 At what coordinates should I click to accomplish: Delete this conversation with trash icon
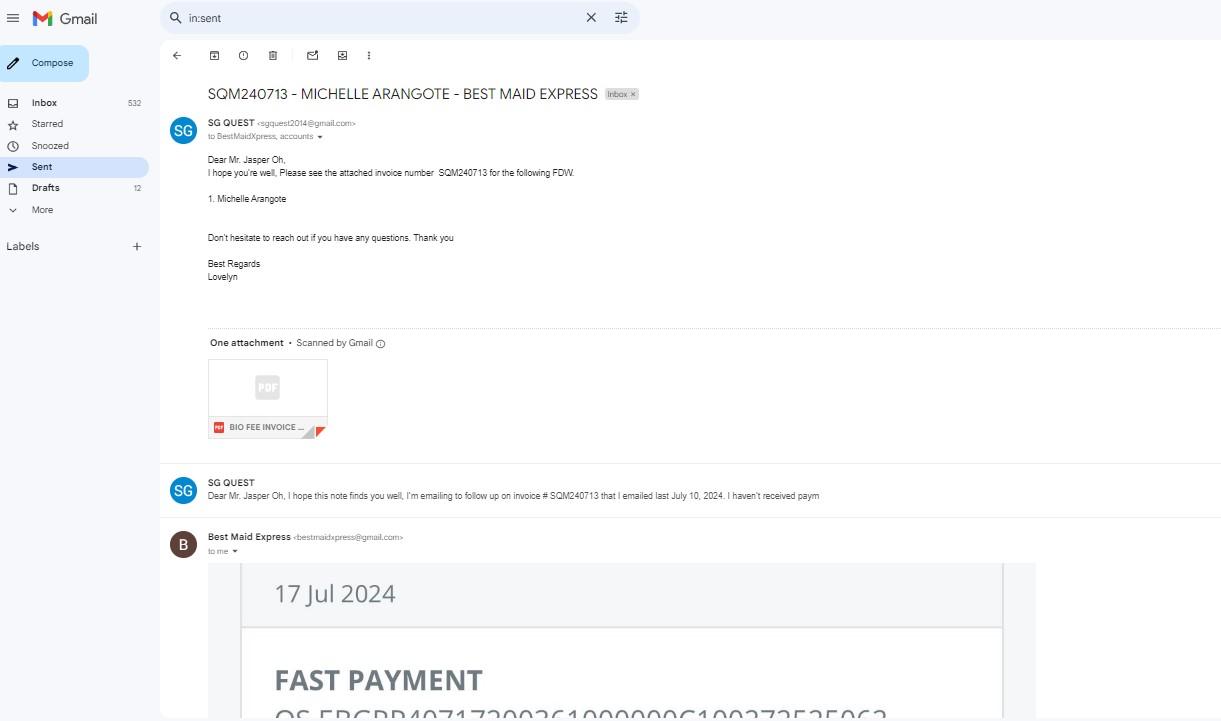pyautogui.click(x=273, y=56)
